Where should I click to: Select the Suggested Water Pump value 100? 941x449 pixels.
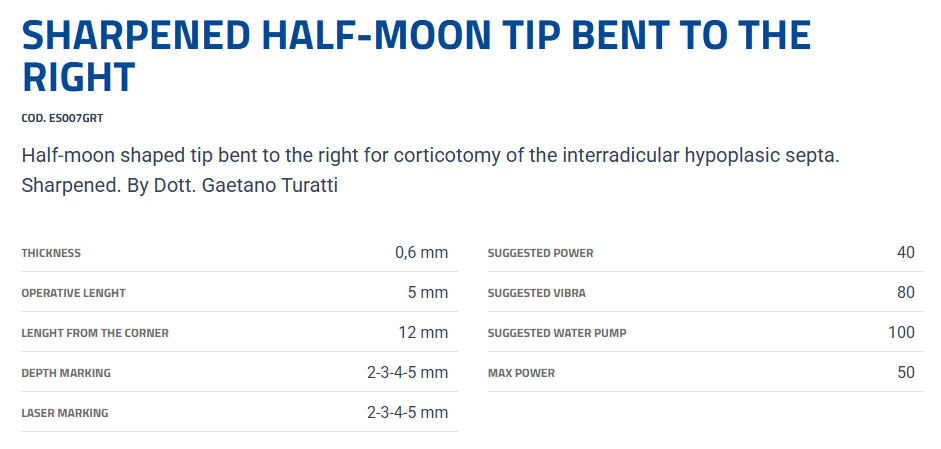[x=901, y=333]
